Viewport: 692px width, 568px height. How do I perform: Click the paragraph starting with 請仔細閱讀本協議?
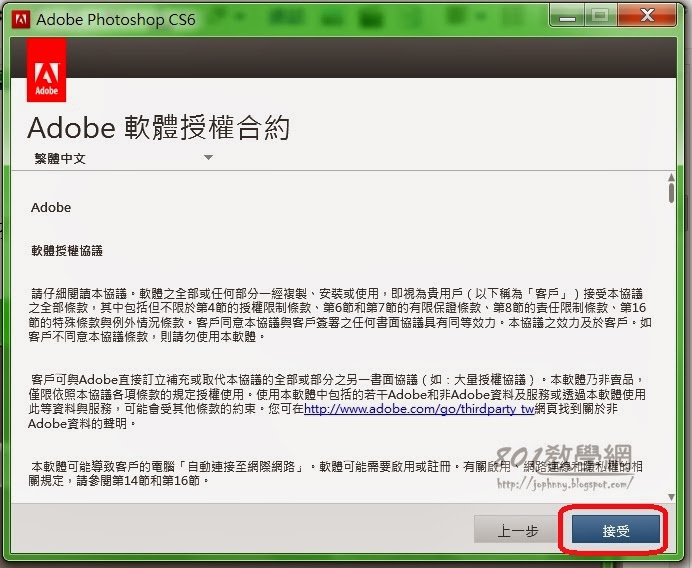[340, 315]
